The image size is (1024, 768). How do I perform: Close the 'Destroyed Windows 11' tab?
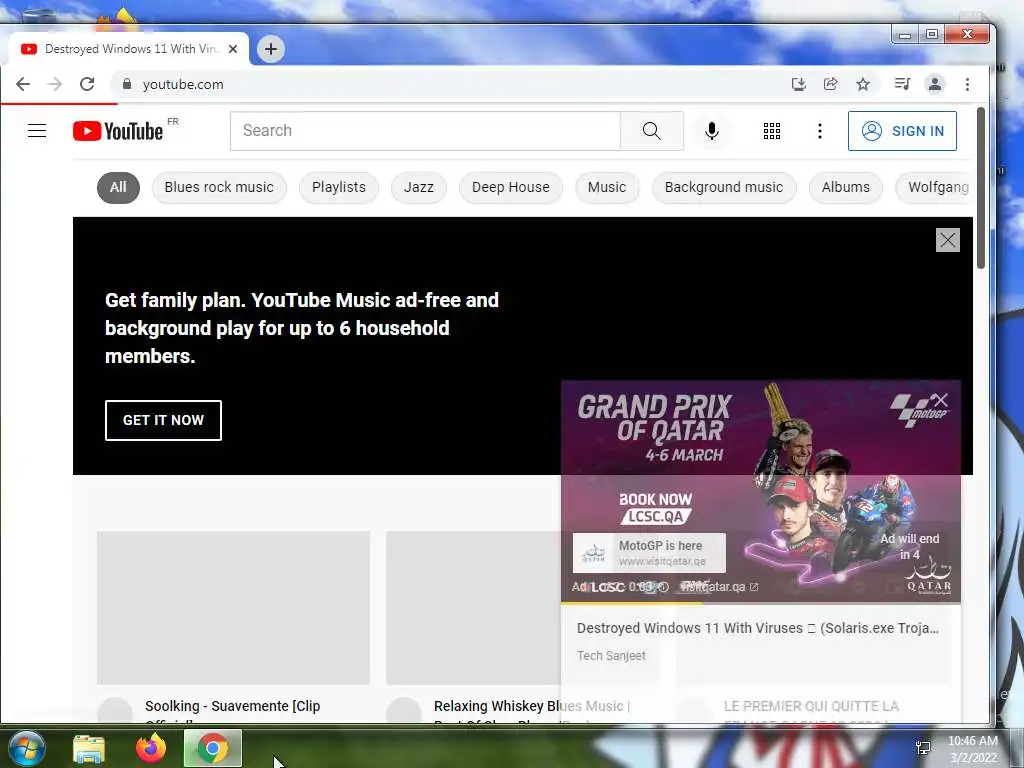click(232, 49)
